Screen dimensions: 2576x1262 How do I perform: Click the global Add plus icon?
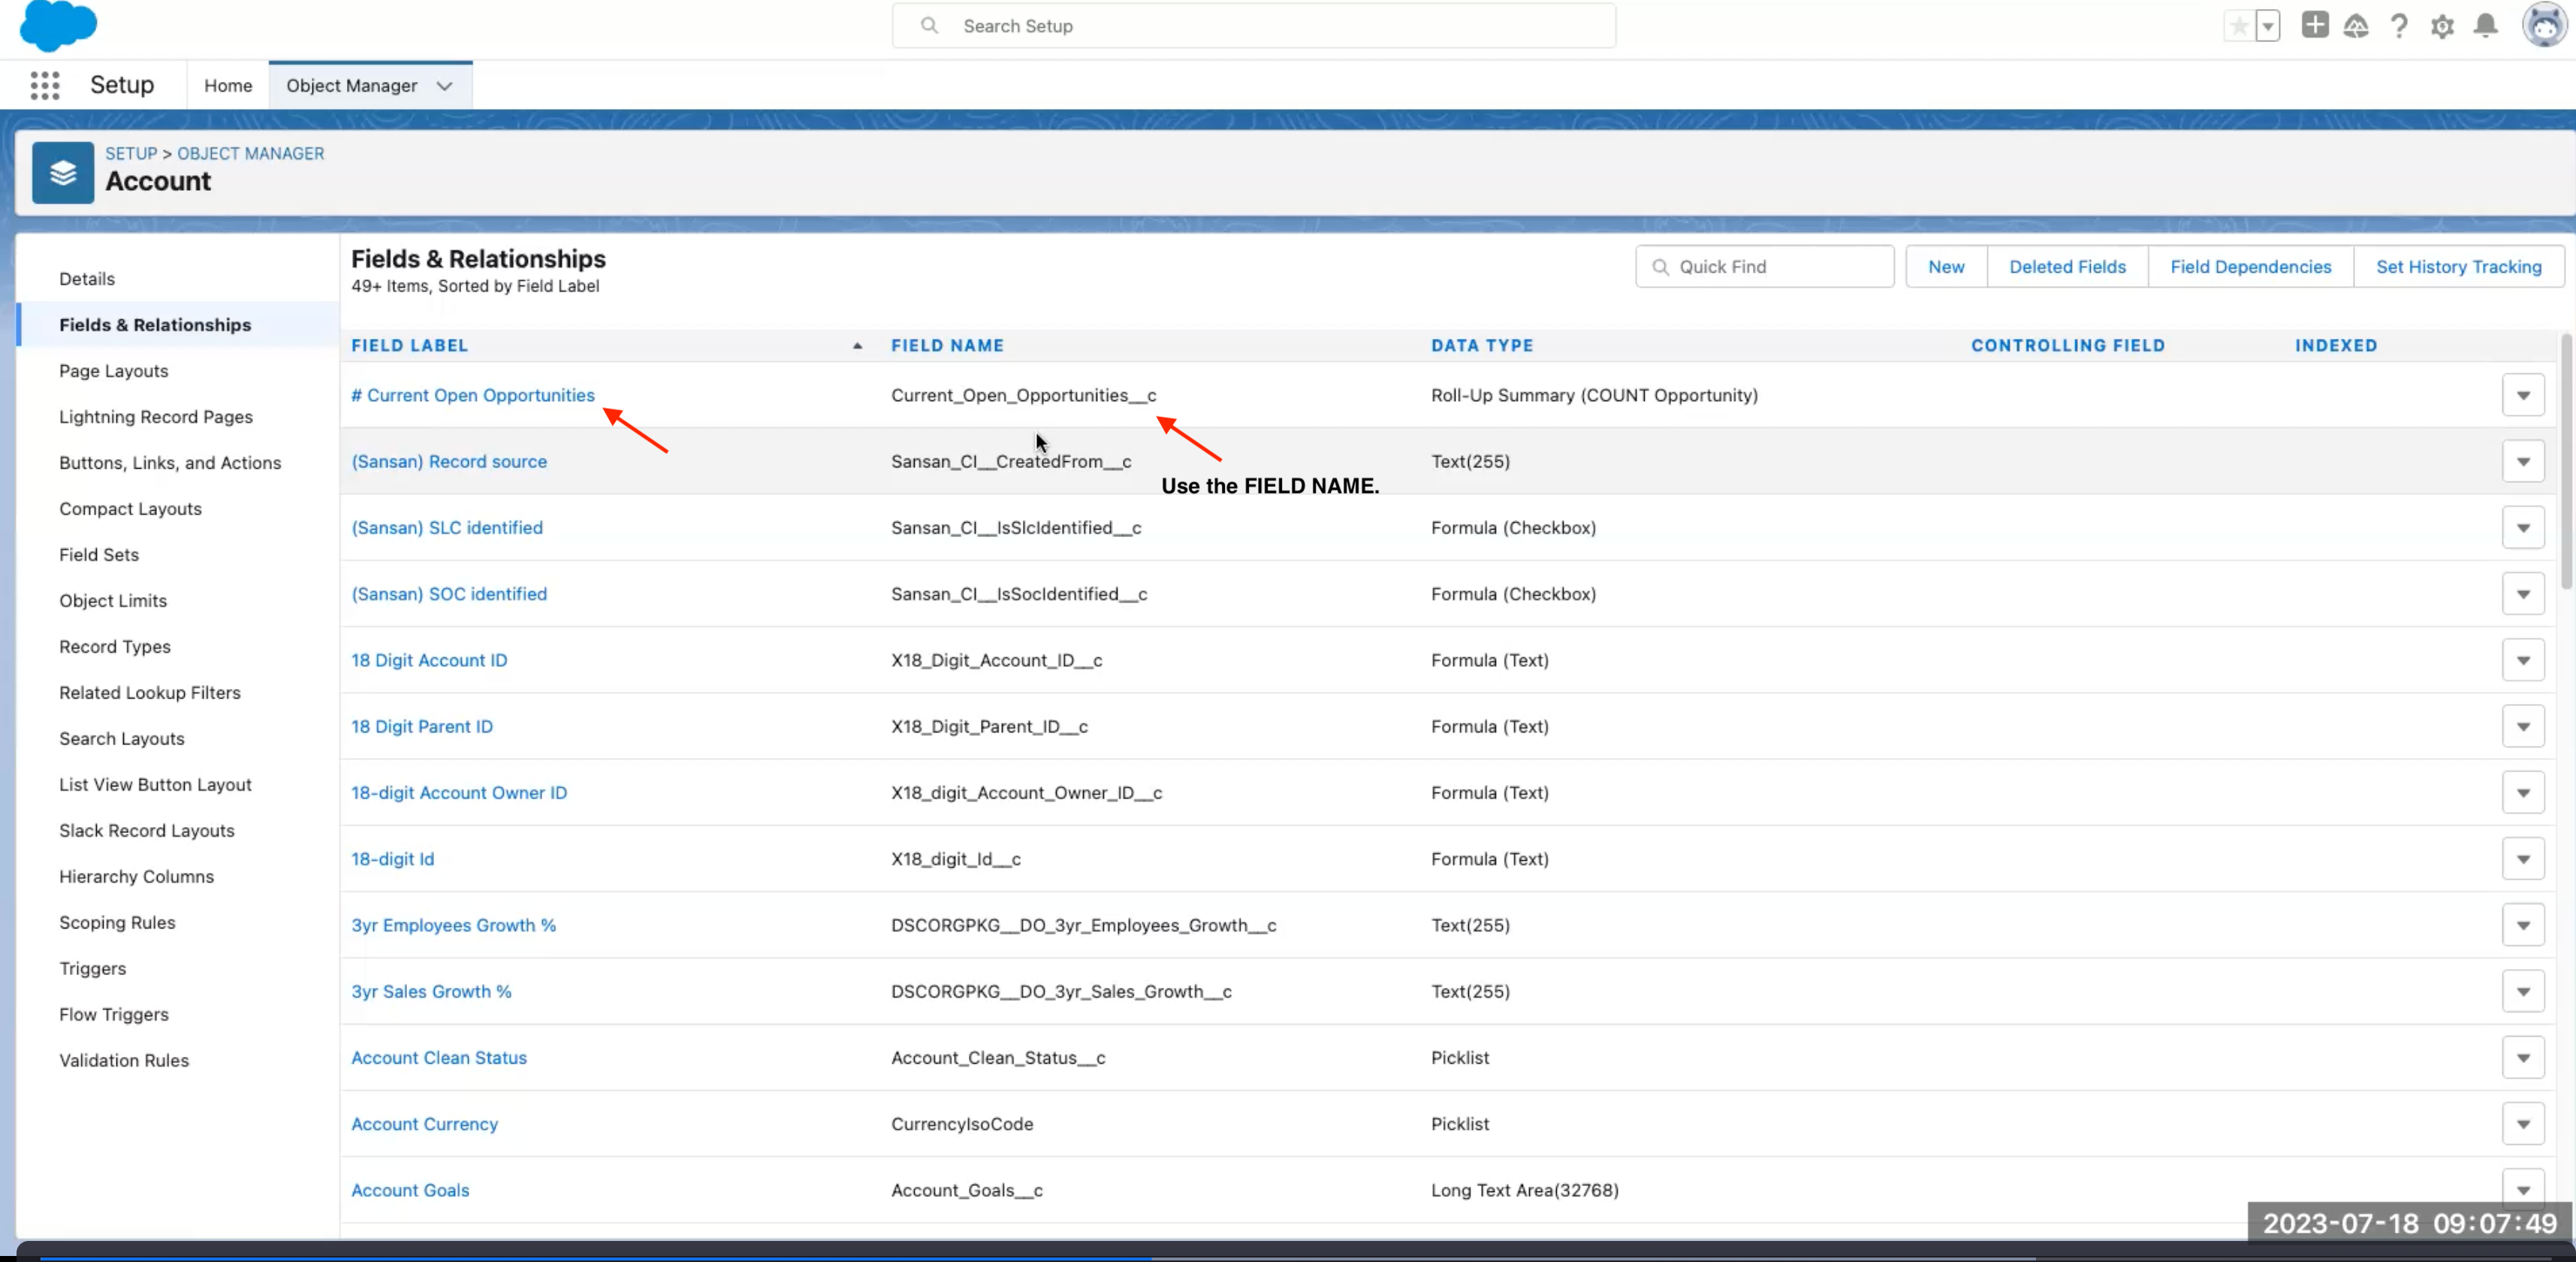coord(2314,26)
